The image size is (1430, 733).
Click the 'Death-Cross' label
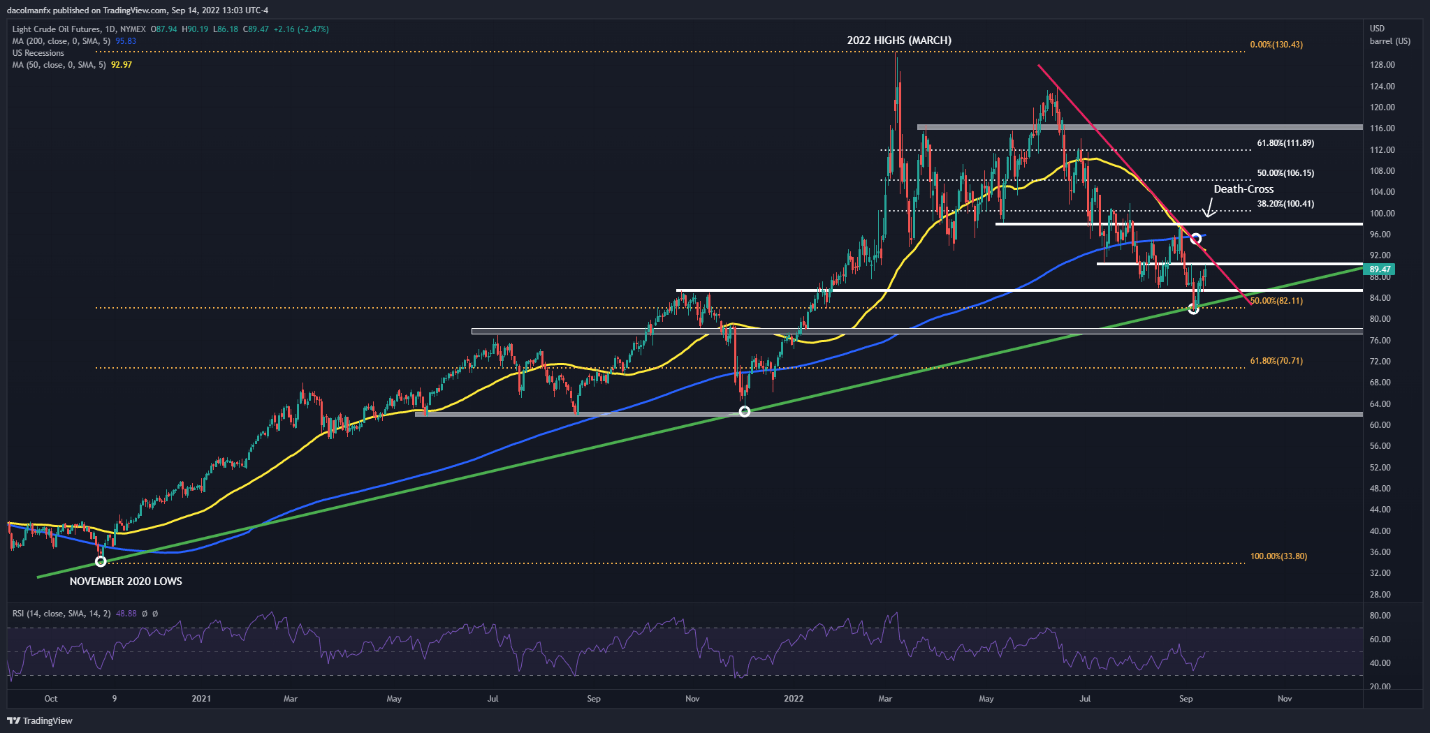tap(1244, 188)
